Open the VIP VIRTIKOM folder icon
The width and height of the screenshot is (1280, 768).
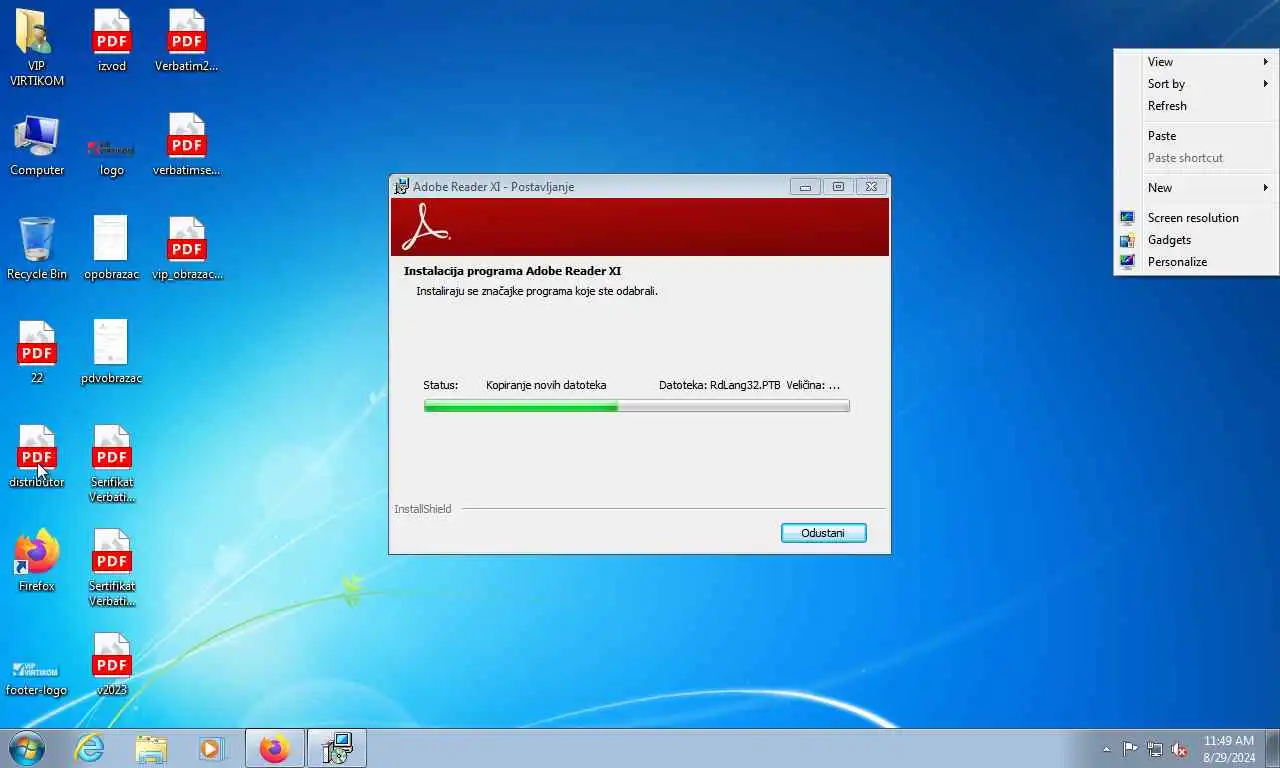(37, 46)
